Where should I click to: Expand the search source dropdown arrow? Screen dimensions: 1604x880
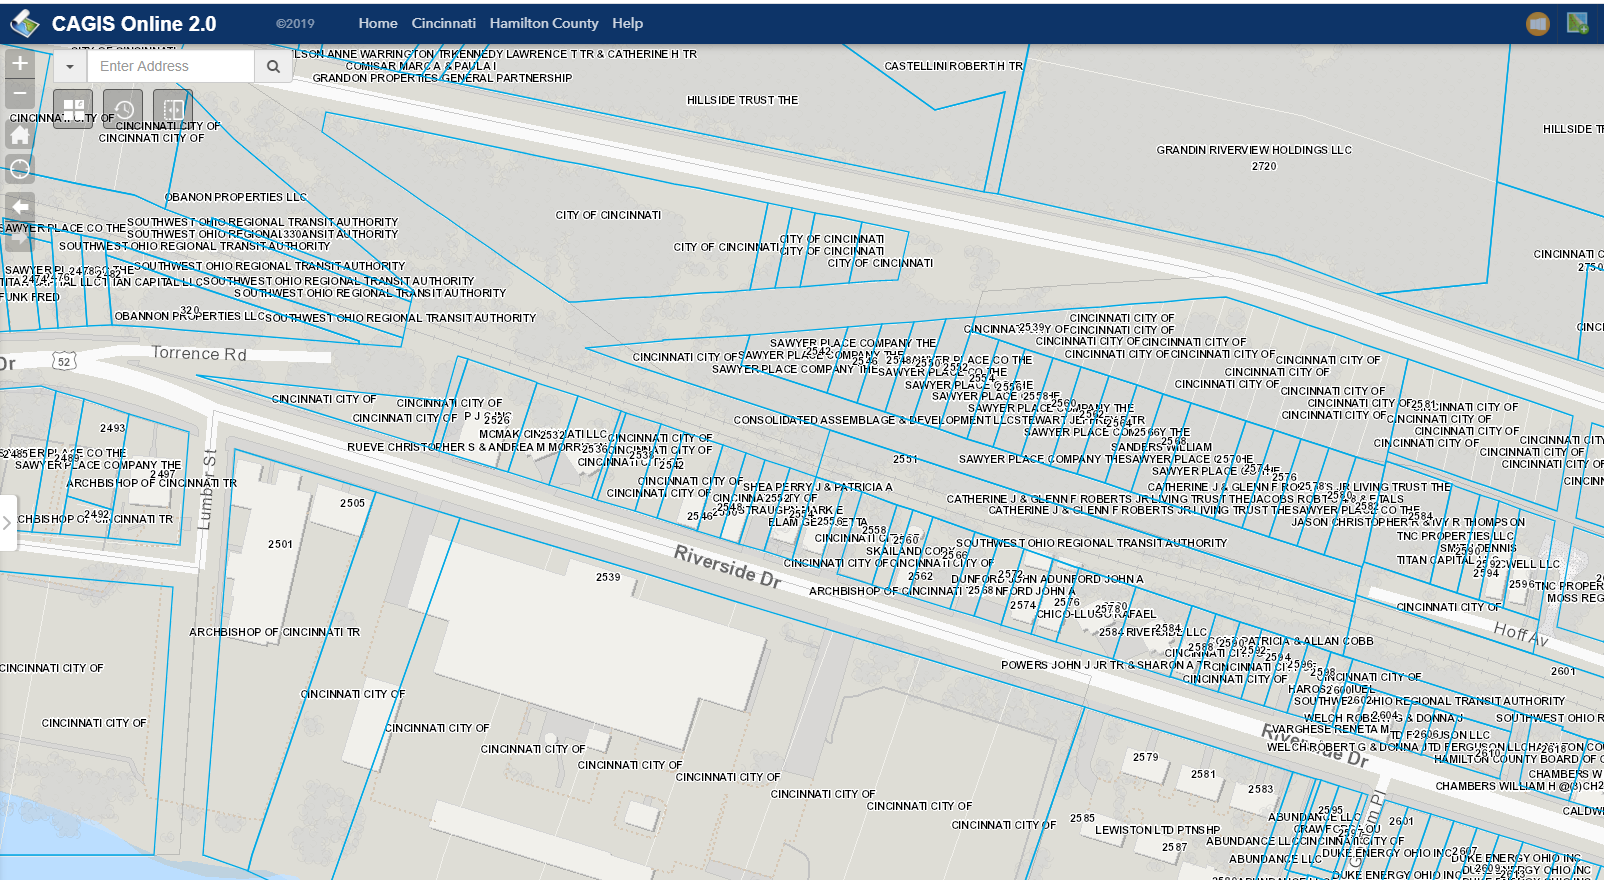point(70,66)
